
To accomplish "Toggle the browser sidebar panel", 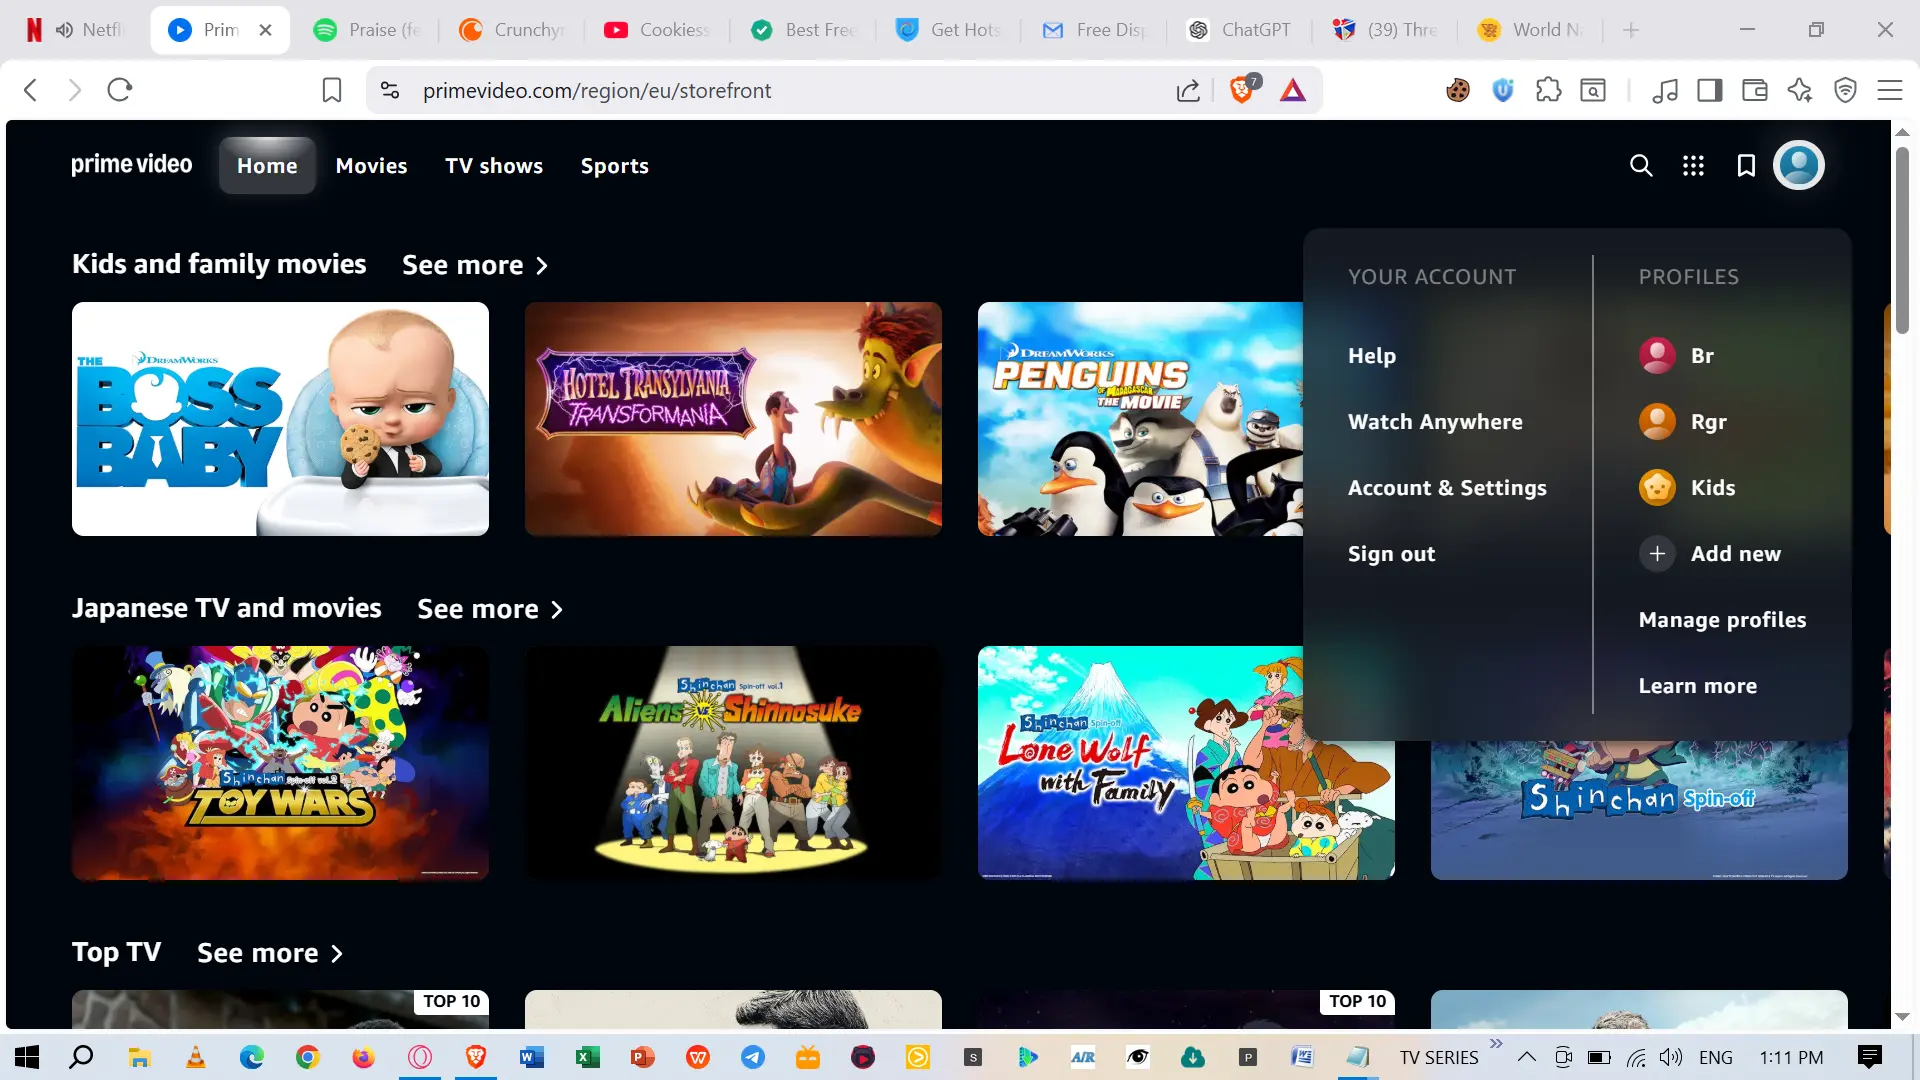I will click(1710, 90).
